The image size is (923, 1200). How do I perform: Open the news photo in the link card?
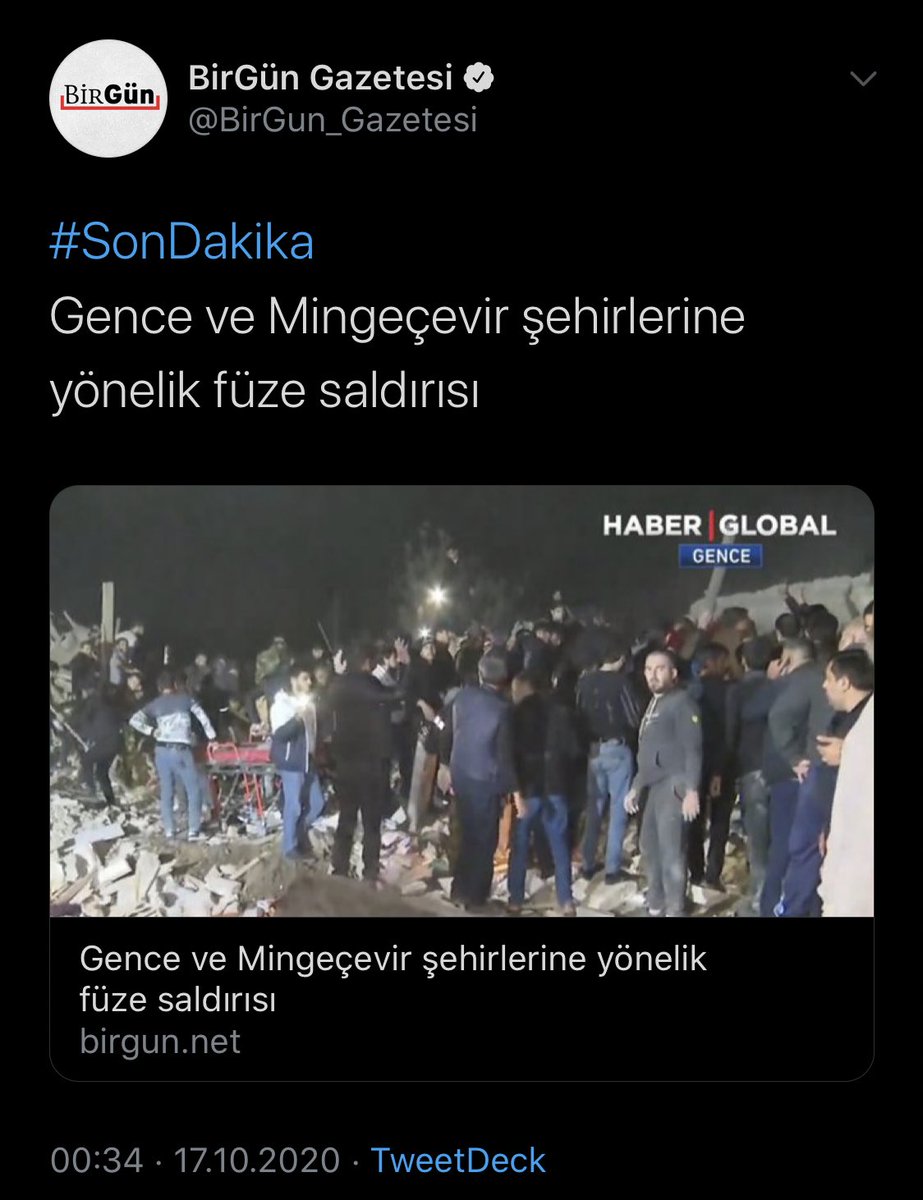[462, 701]
